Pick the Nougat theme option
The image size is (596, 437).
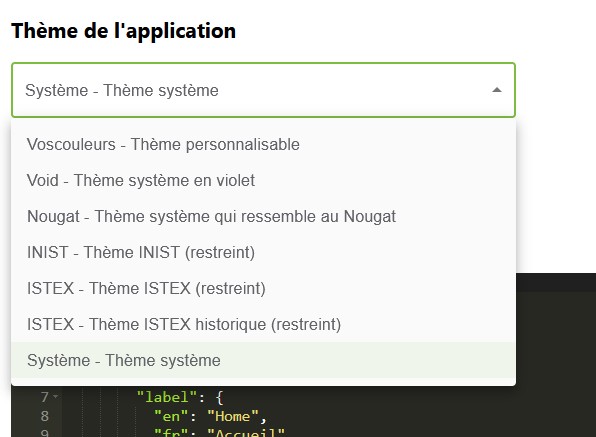pyautogui.click(x=263, y=216)
